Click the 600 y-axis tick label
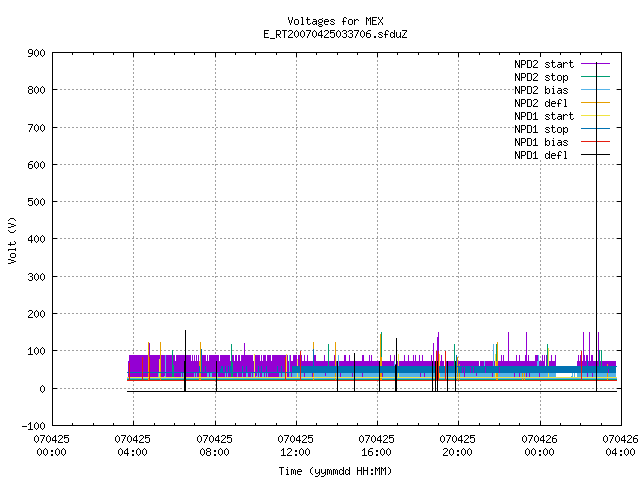The height and width of the screenshot is (480, 640). [36, 165]
